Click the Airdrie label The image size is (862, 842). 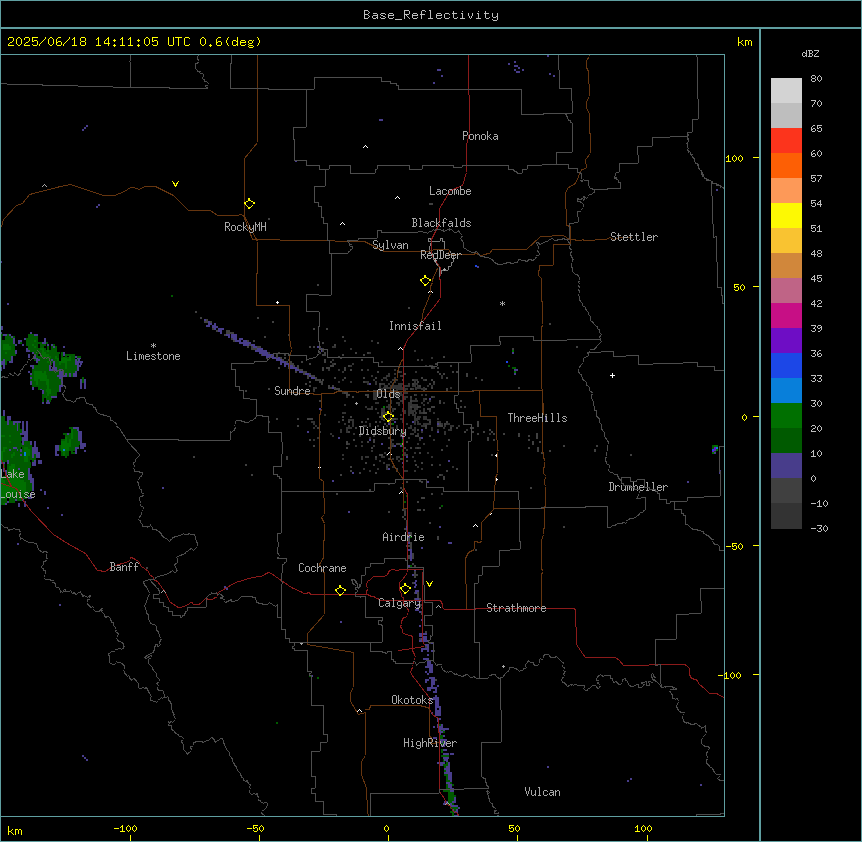click(x=403, y=537)
